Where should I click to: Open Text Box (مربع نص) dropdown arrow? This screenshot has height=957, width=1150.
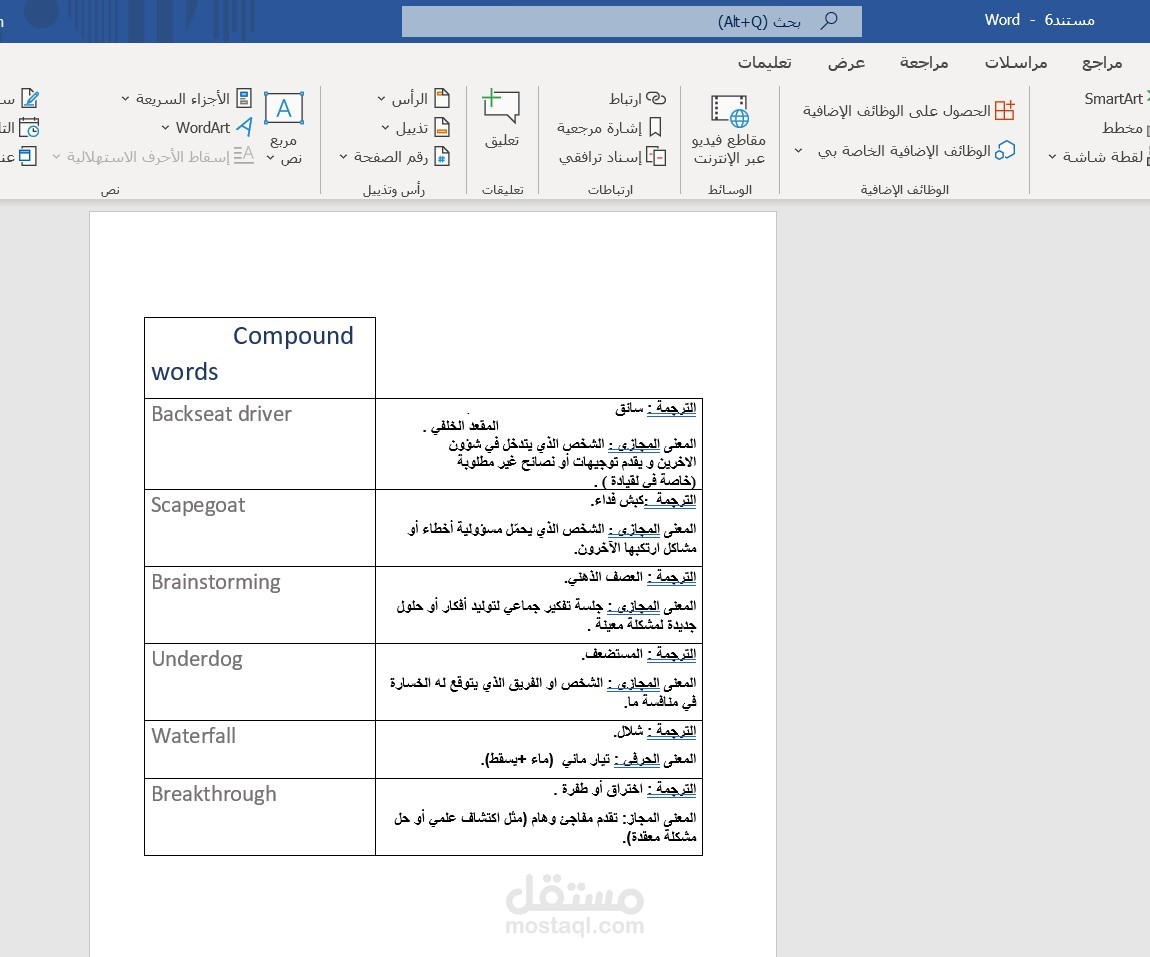(271, 158)
